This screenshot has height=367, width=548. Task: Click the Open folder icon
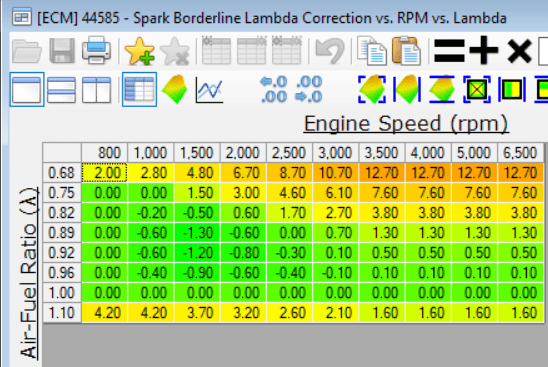click(27, 51)
